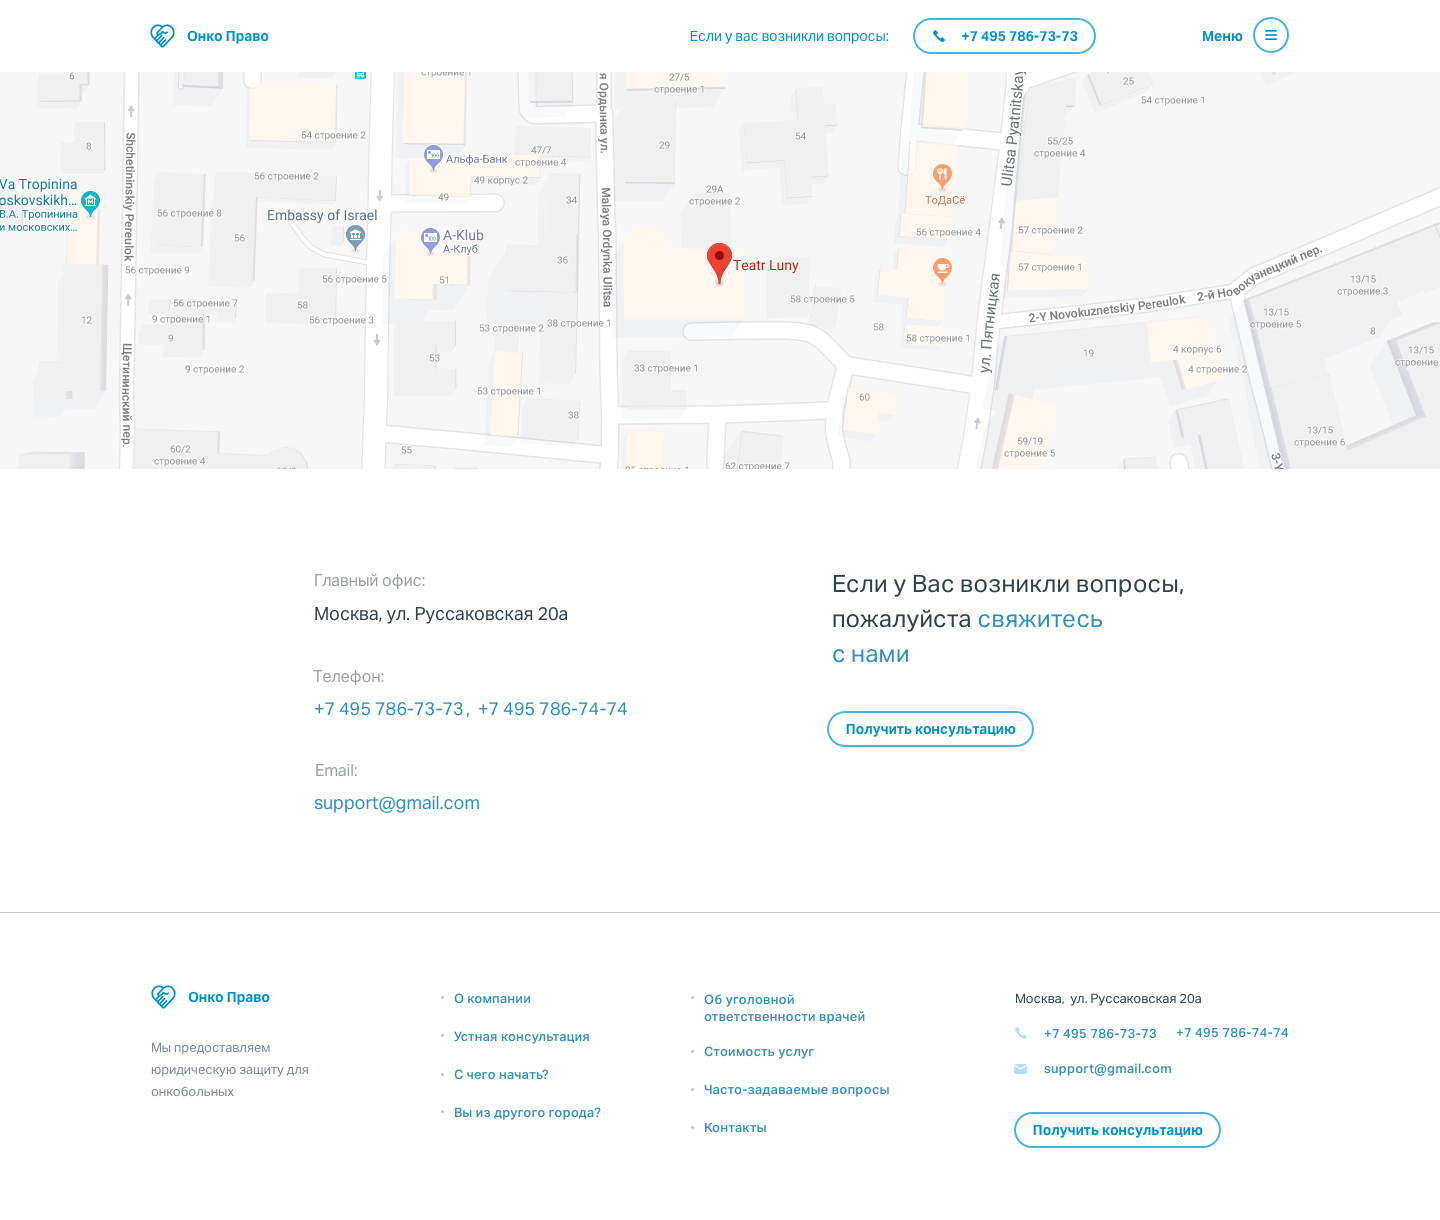Click the address Москва, ул. Руссаковская 20а
Image resolution: width=1440 pixels, height=1220 pixels.
pos(441,614)
